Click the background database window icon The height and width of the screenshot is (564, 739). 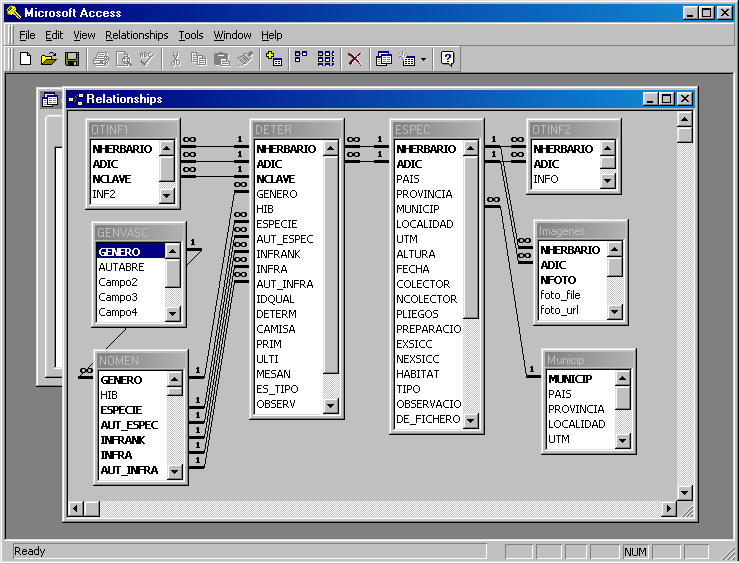[x=50, y=99]
